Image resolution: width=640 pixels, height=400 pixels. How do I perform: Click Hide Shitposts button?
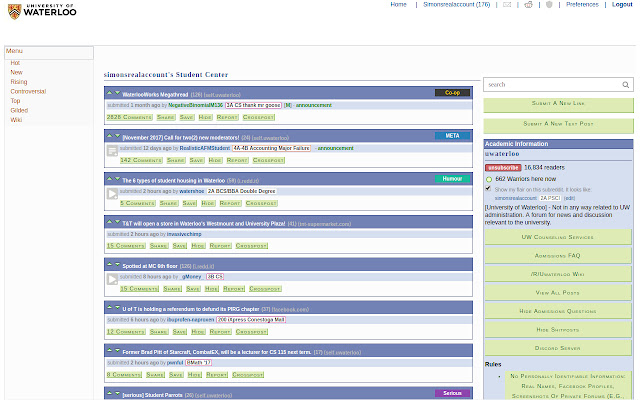pyautogui.click(x=558, y=330)
